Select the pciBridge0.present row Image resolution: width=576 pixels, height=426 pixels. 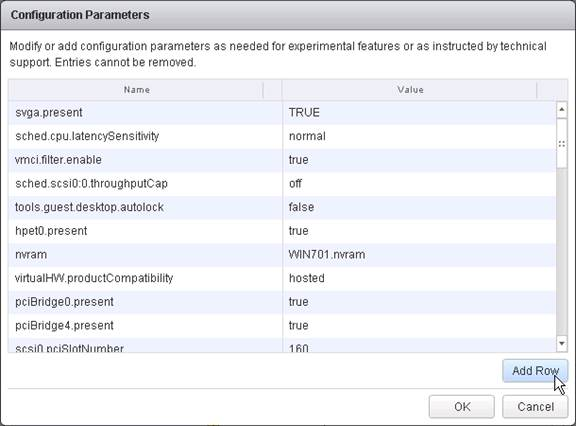282,302
